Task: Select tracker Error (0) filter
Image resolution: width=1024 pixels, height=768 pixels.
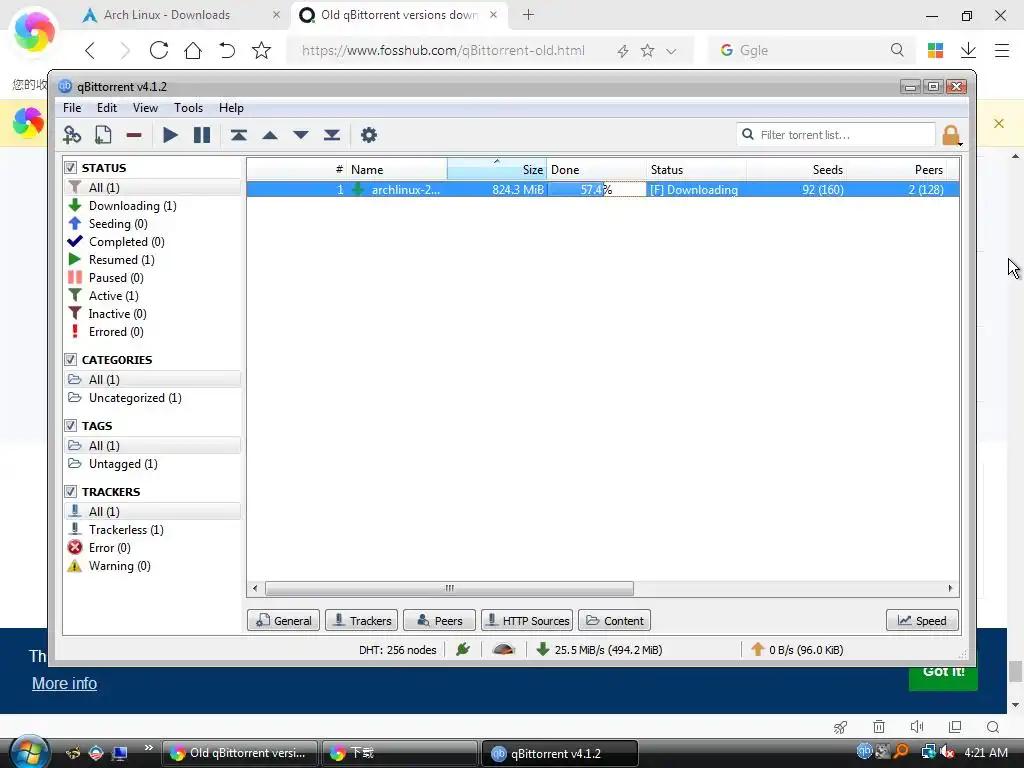Action: 110,548
